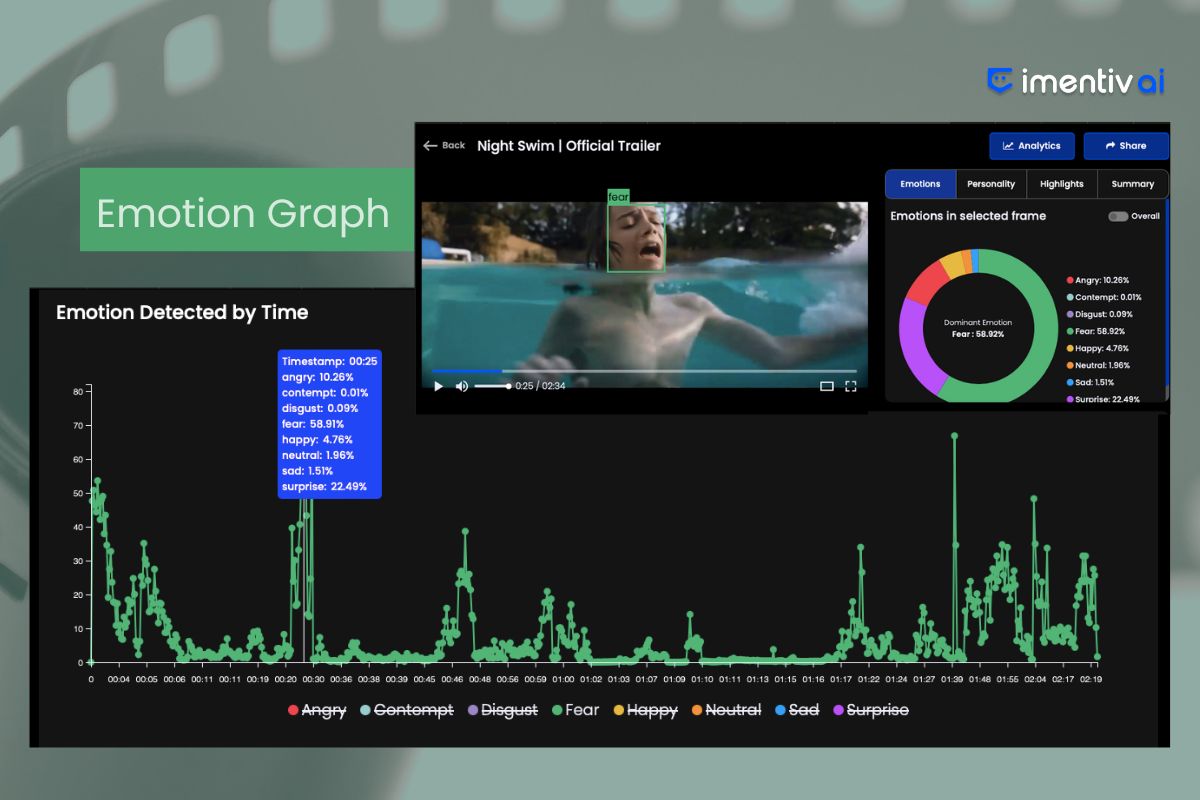Screen dimensions: 1200x800
Task: Adjust the video volume slider
Action: [x=492, y=386]
